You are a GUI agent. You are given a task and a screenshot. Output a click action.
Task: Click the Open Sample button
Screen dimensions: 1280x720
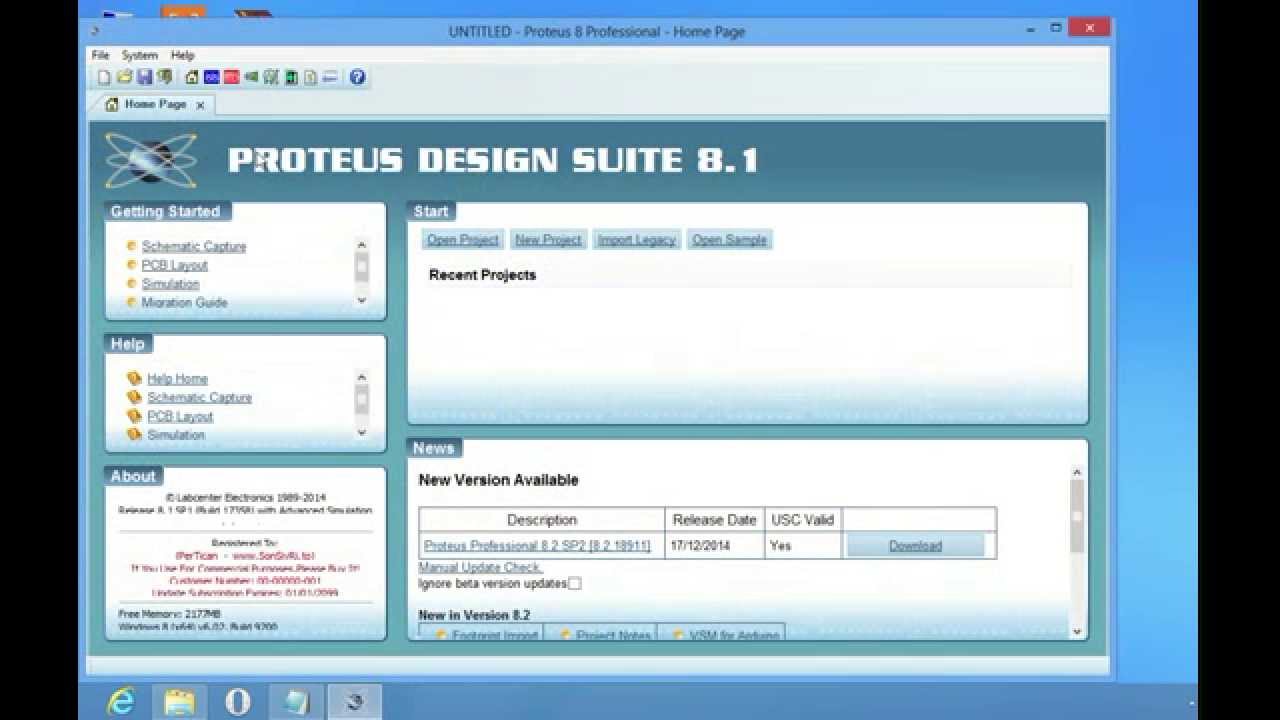pos(730,240)
